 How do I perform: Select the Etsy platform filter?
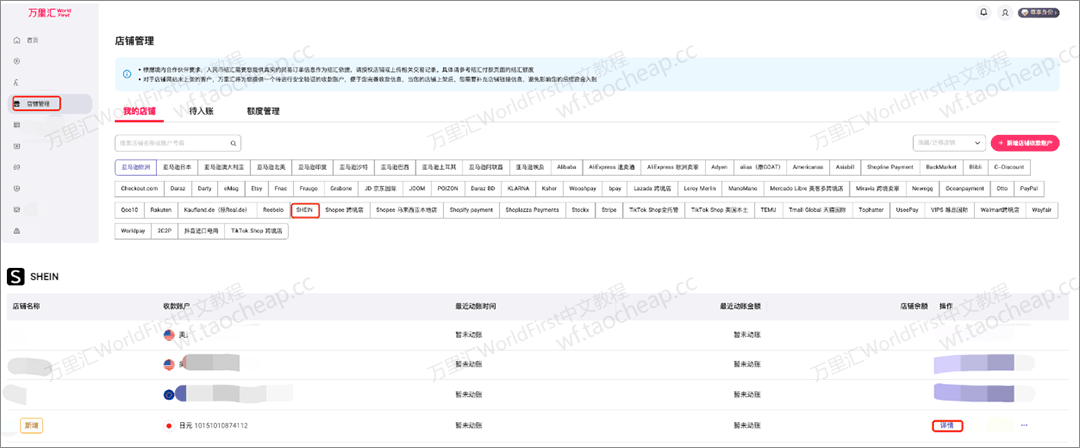point(256,188)
